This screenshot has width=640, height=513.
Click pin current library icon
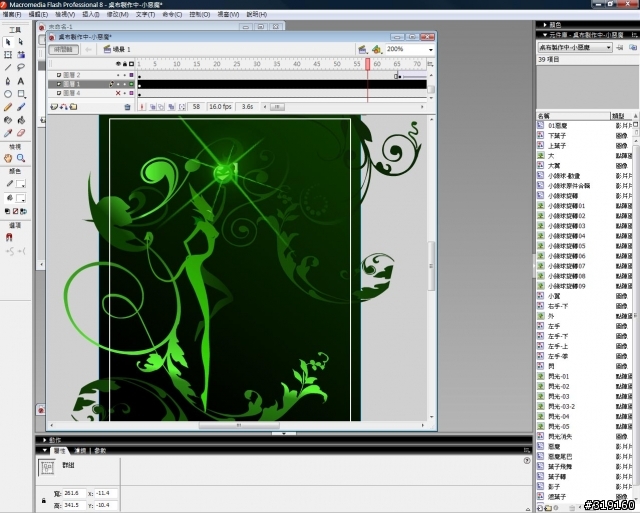[x=620, y=48]
